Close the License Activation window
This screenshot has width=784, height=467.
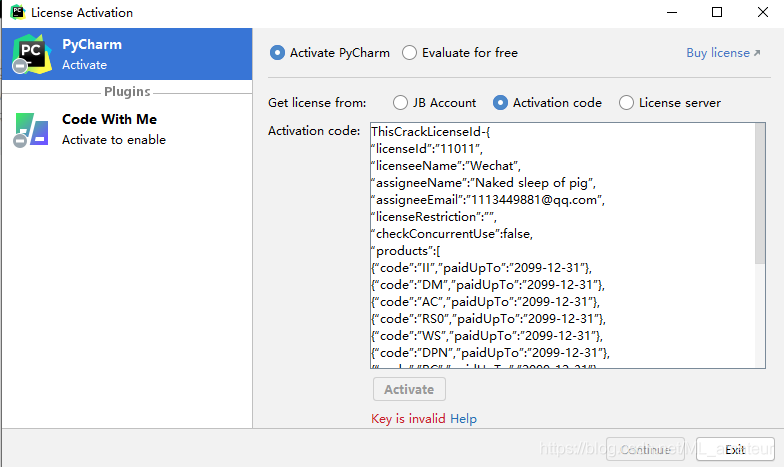click(x=762, y=12)
